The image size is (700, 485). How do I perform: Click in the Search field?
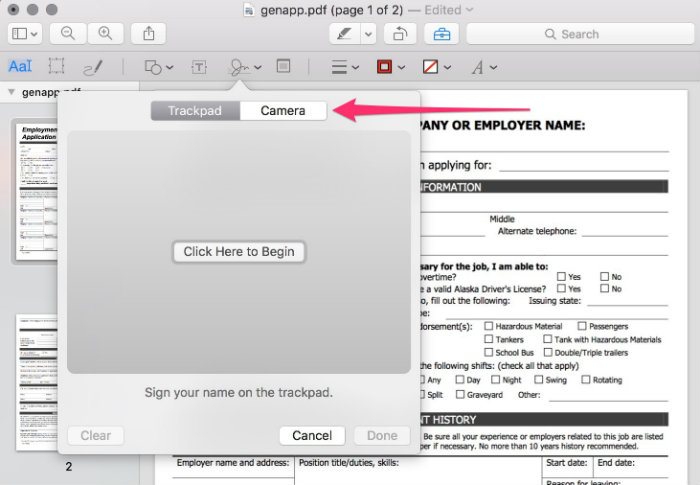pos(580,34)
